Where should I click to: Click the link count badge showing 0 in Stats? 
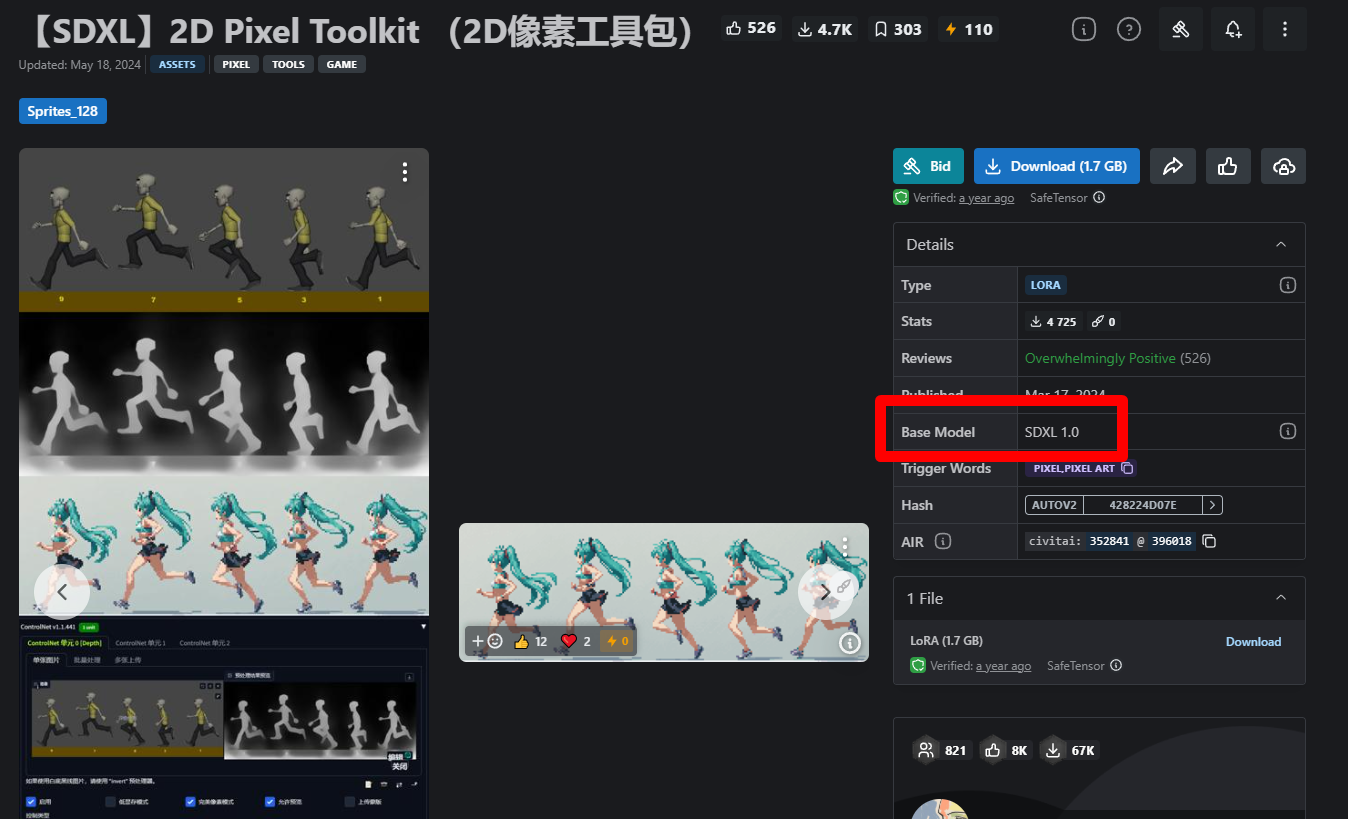[1104, 322]
